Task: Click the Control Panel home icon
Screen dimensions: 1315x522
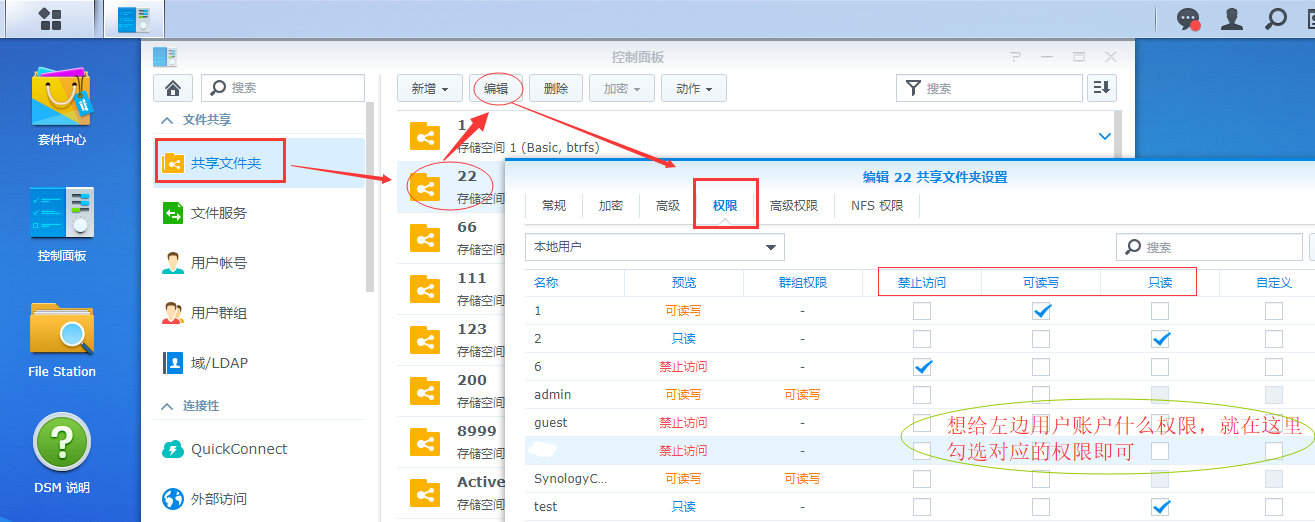Action: tap(172, 88)
